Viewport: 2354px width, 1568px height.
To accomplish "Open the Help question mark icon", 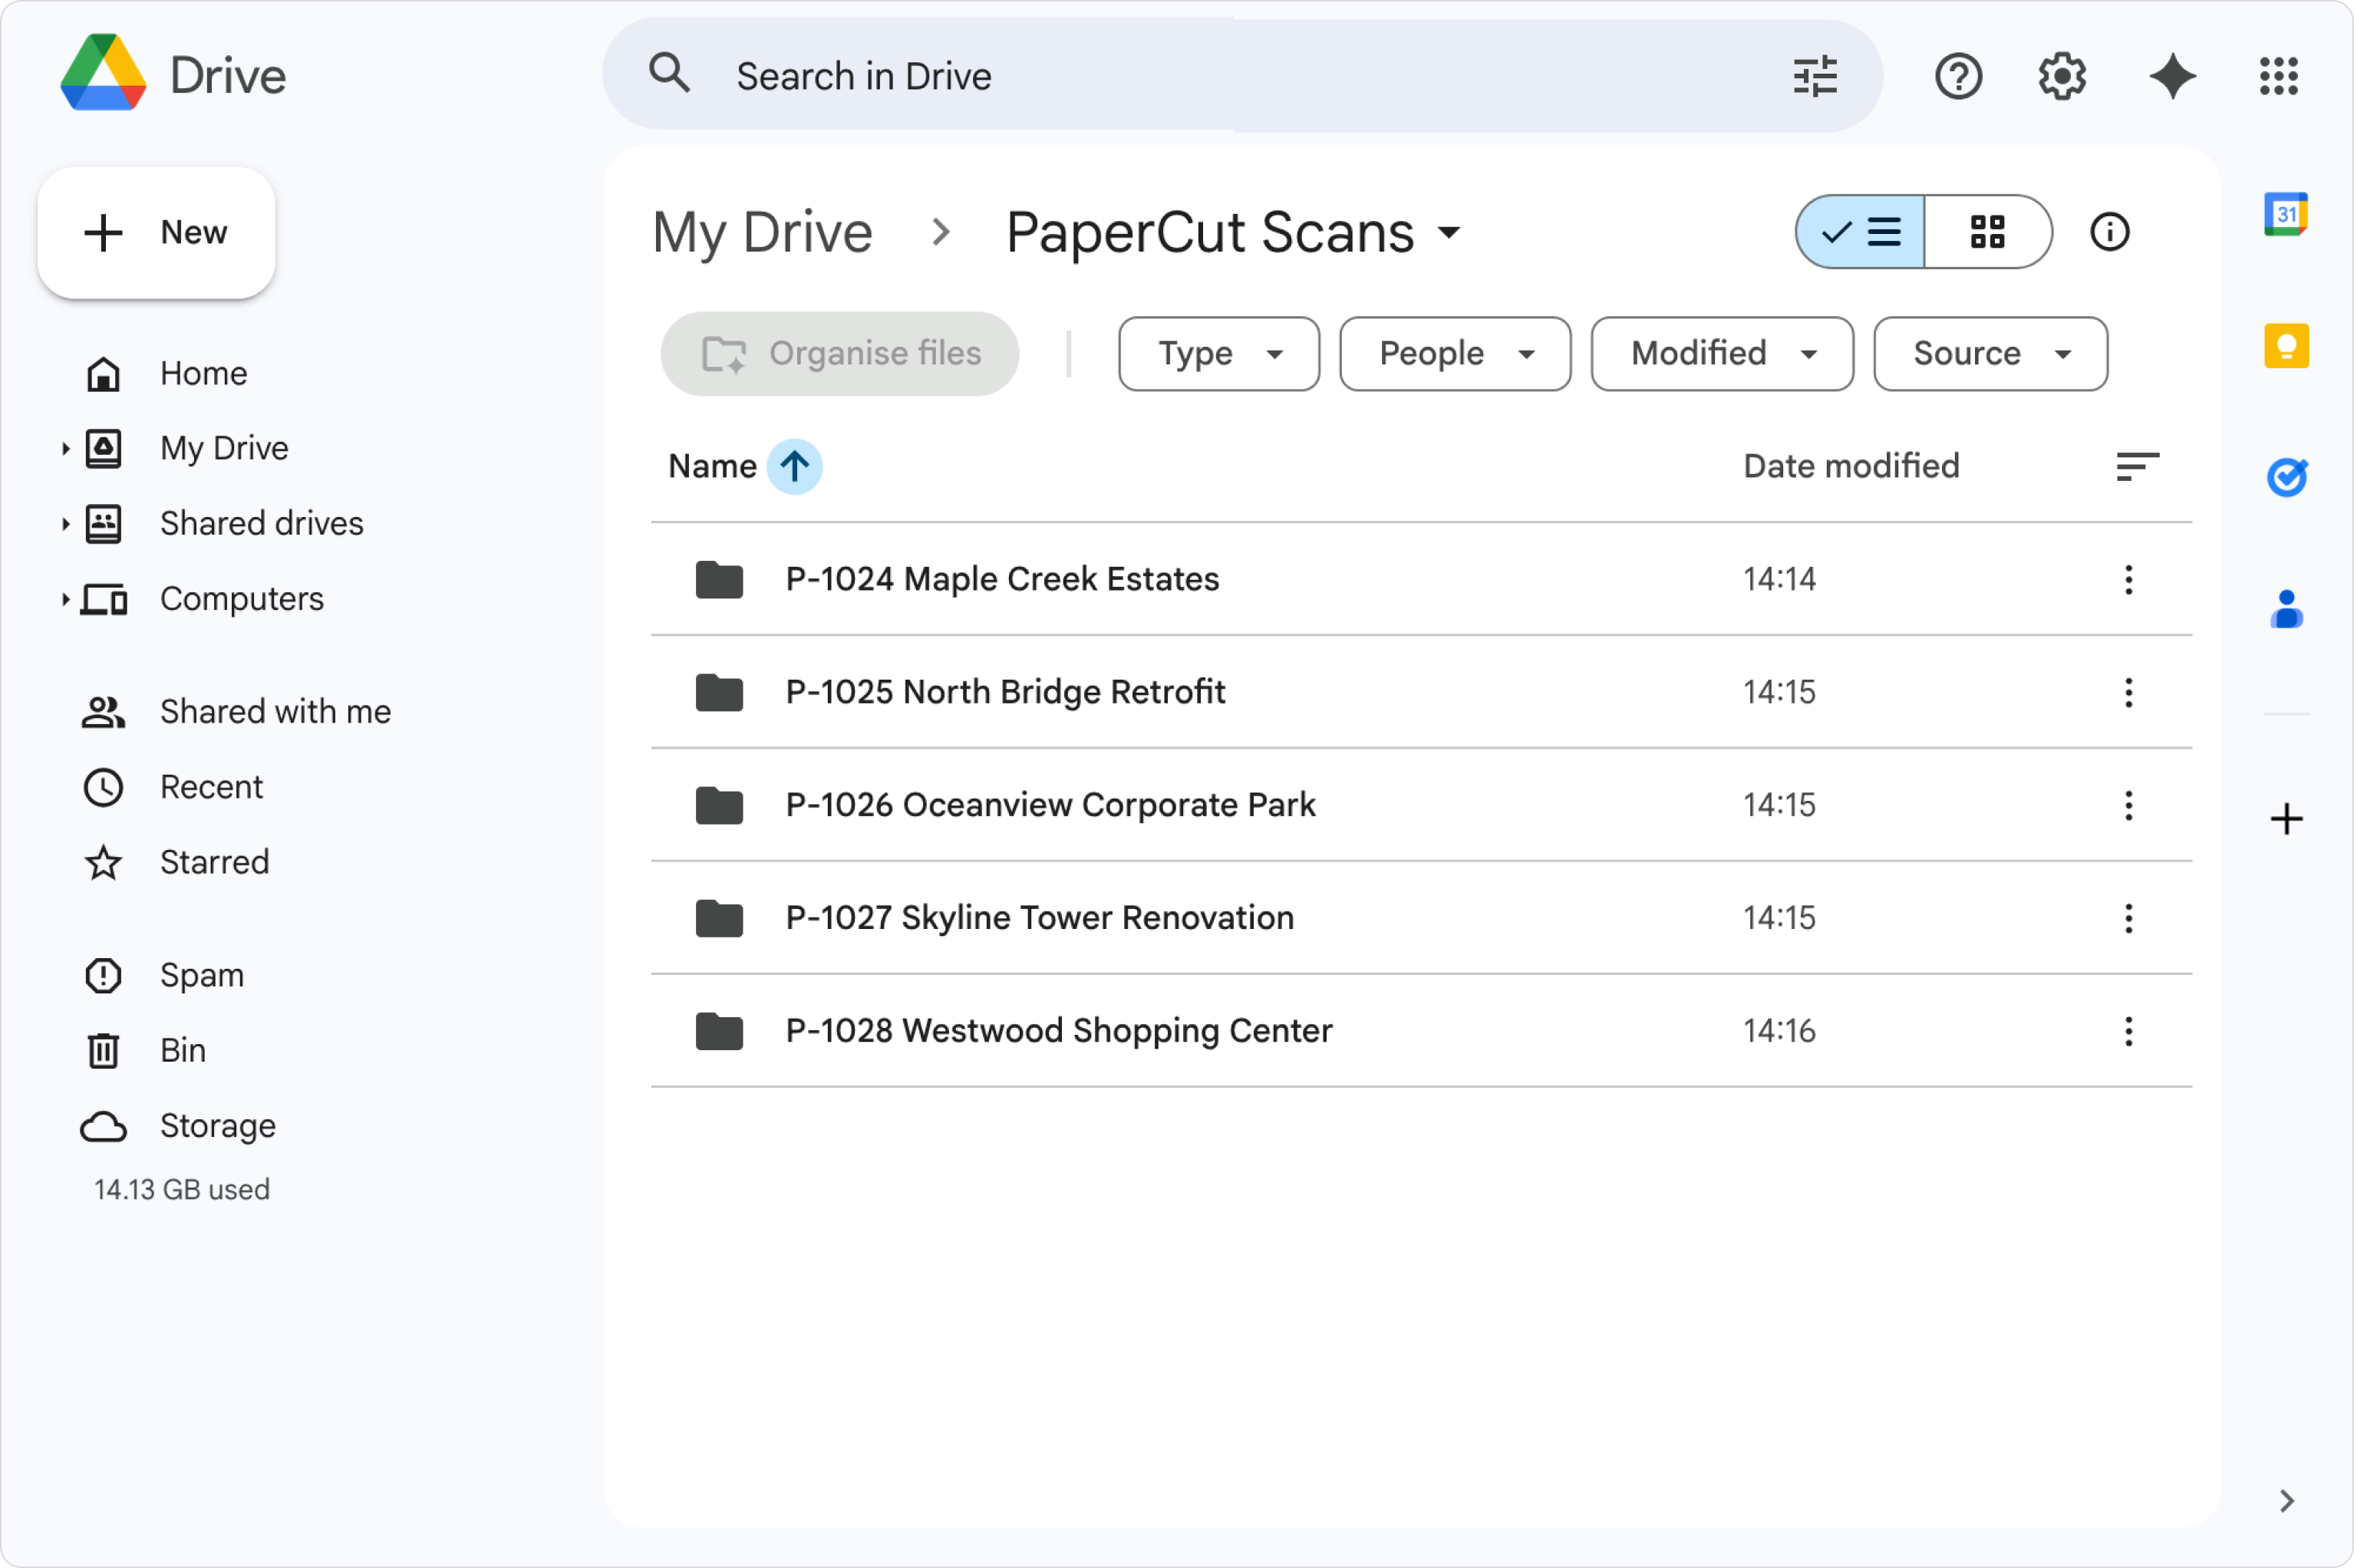I will tap(1957, 76).
